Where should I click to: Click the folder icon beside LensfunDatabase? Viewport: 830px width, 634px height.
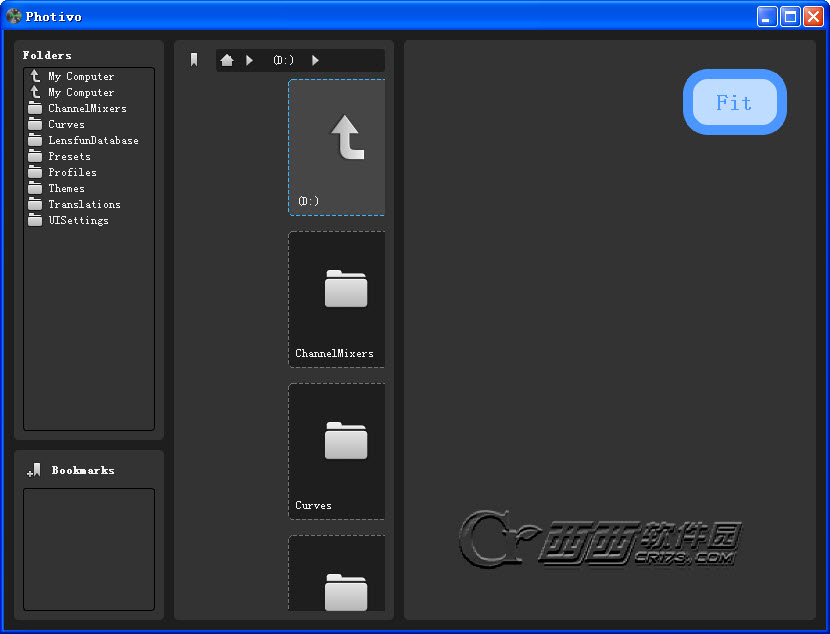[x=35, y=140]
